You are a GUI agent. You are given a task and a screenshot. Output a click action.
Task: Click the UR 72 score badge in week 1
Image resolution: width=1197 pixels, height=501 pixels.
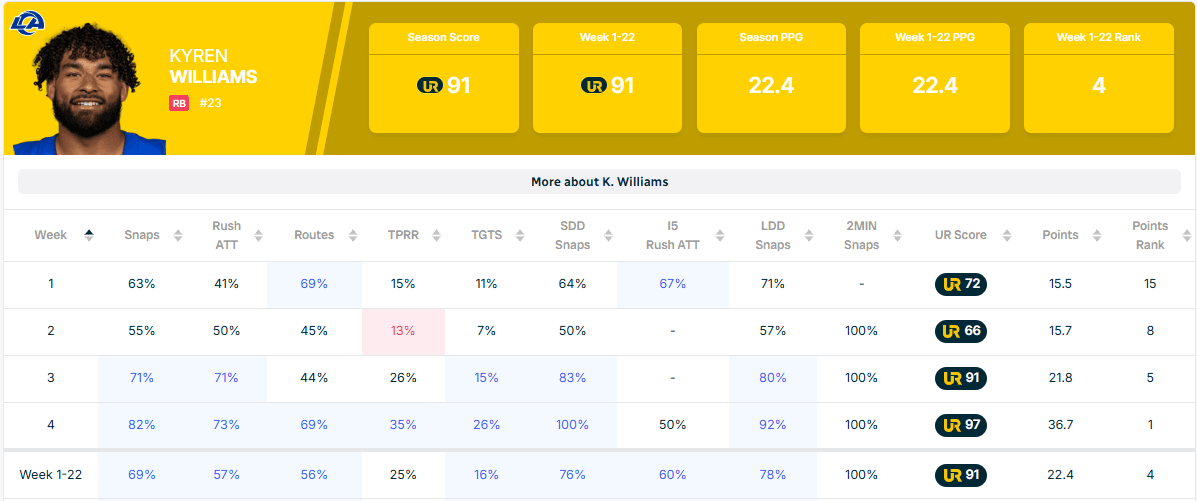click(x=960, y=284)
